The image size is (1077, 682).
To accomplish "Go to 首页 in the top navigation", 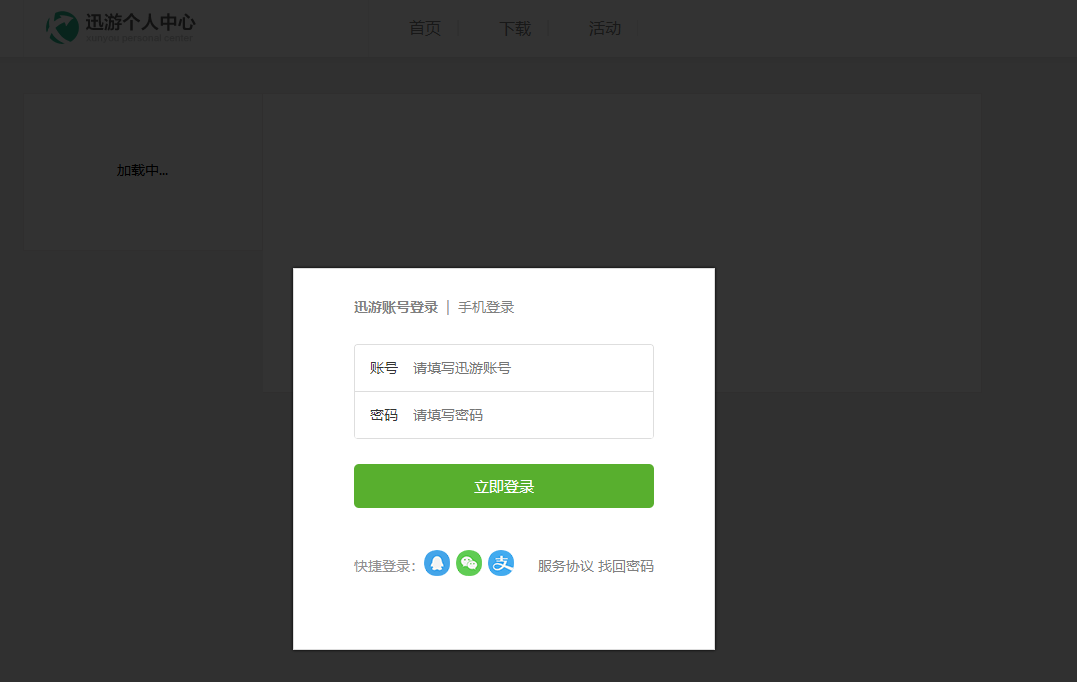I will tap(425, 28).
